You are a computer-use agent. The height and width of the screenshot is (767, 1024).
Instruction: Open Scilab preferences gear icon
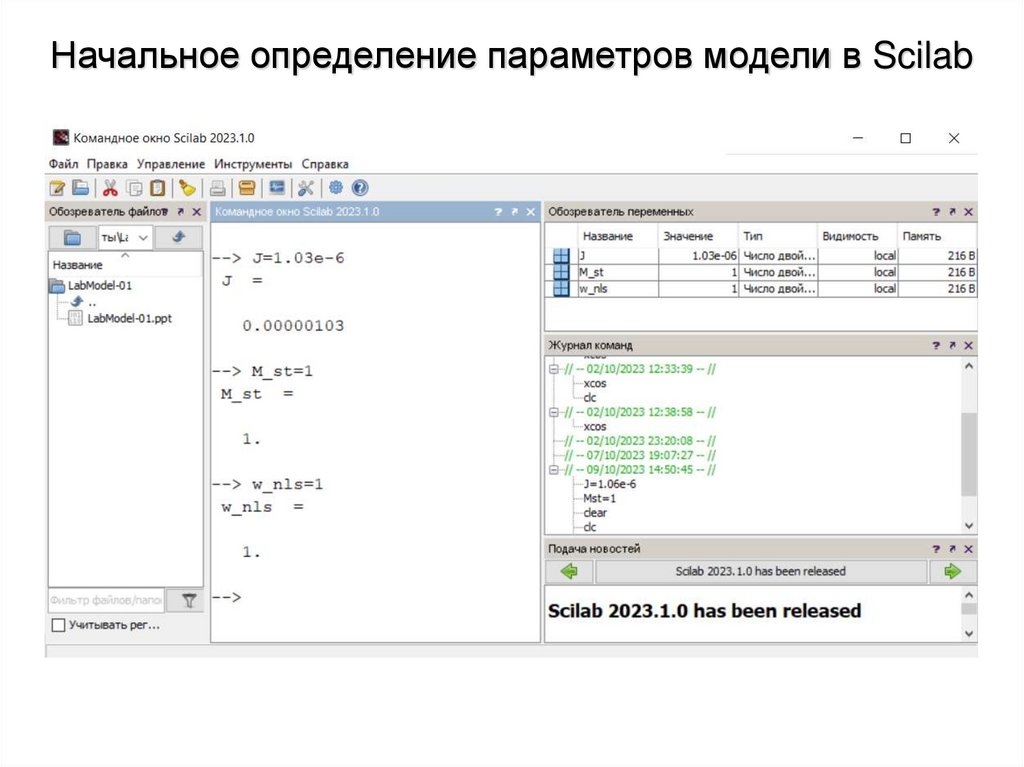(x=335, y=187)
